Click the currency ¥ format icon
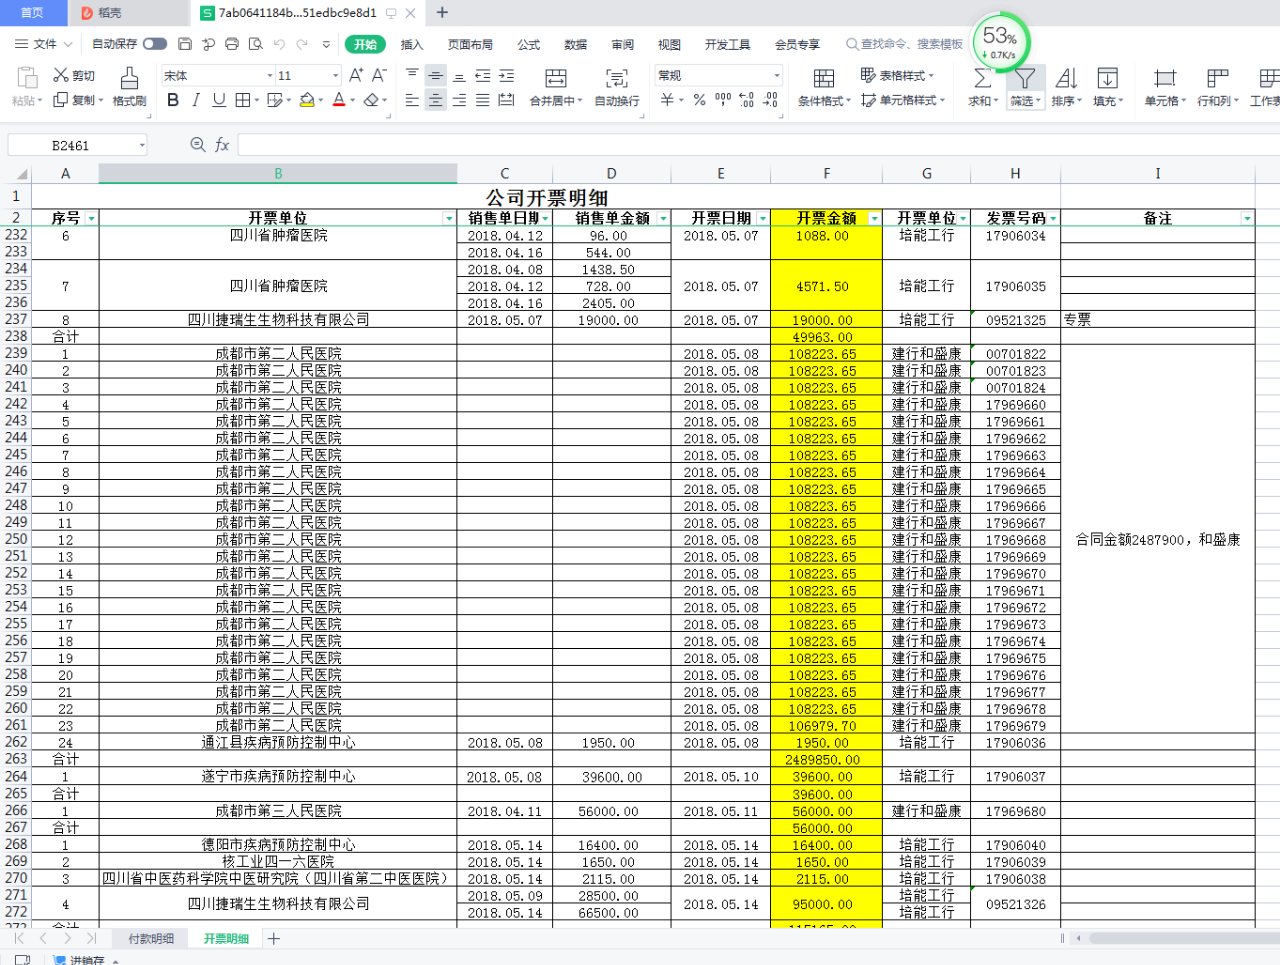Image resolution: width=1280 pixels, height=965 pixels. tap(667, 100)
